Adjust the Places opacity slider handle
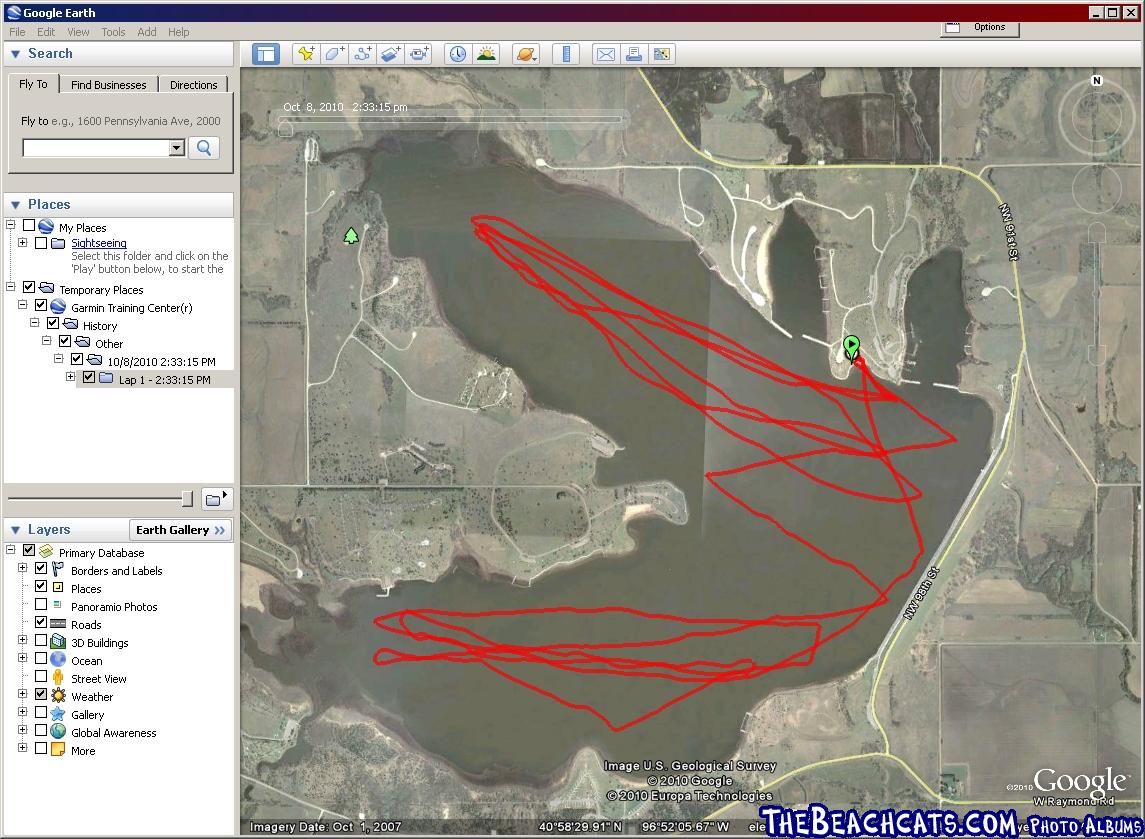Viewport: 1145px width, 839px height. [x=187, y=499]
